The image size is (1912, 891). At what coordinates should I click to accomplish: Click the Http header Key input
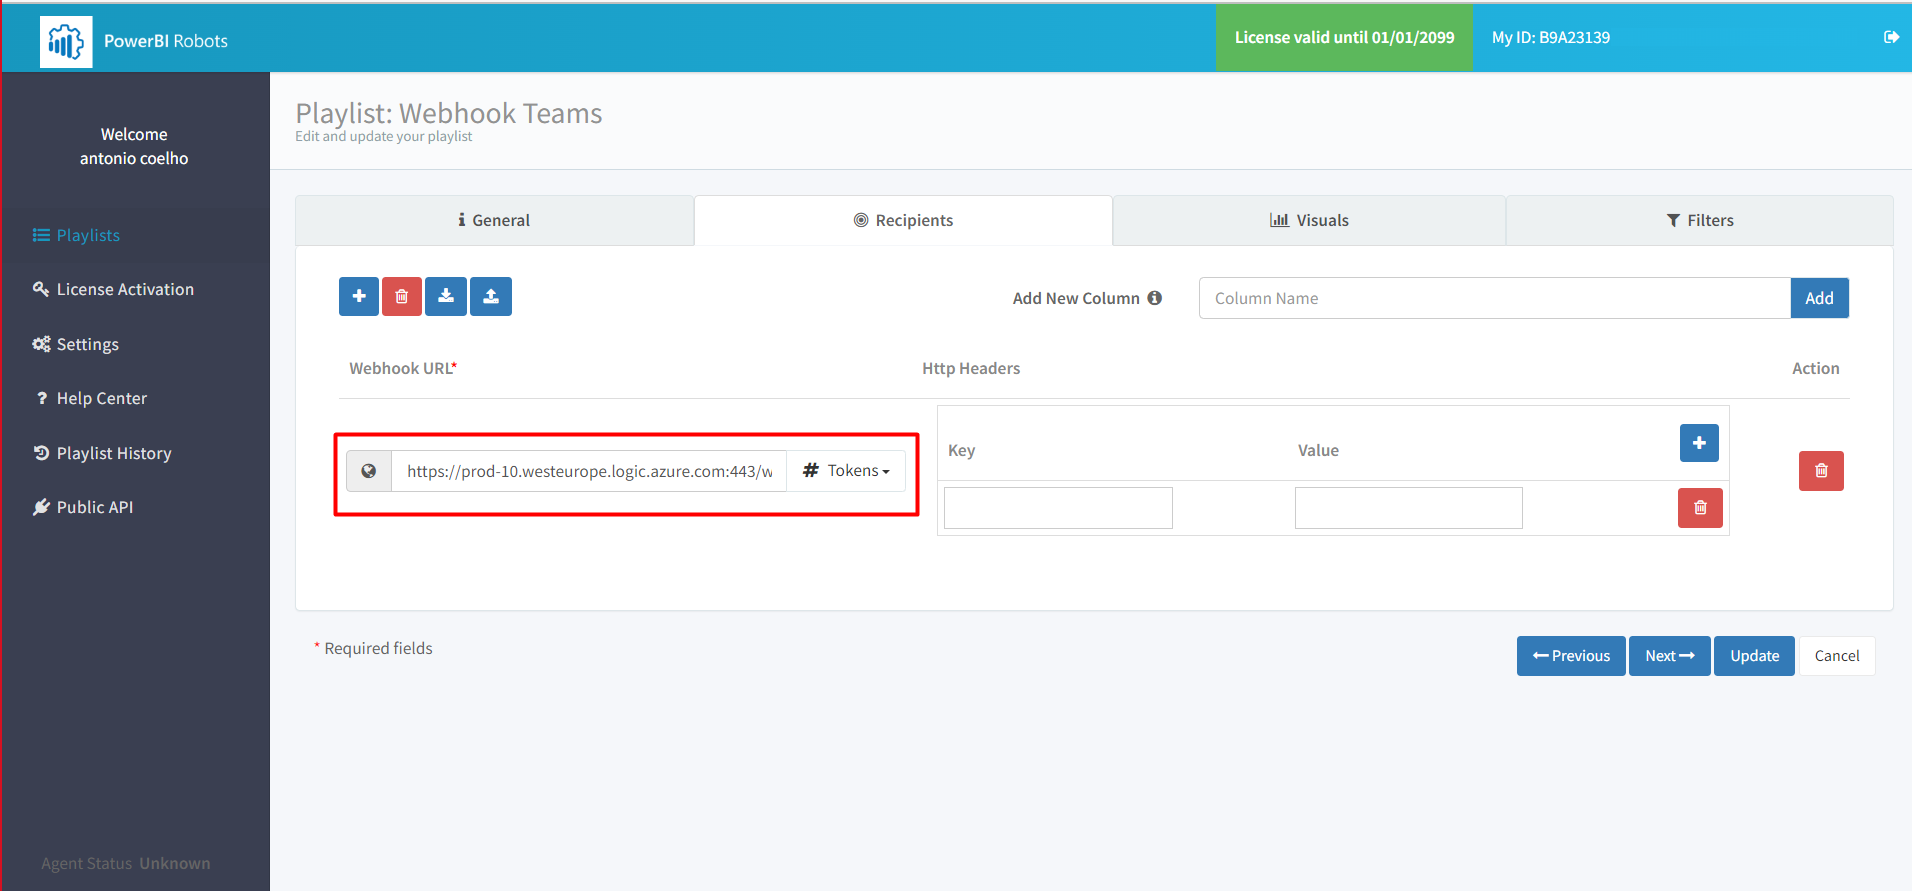pyautogui.click(x=1058, y=508)
